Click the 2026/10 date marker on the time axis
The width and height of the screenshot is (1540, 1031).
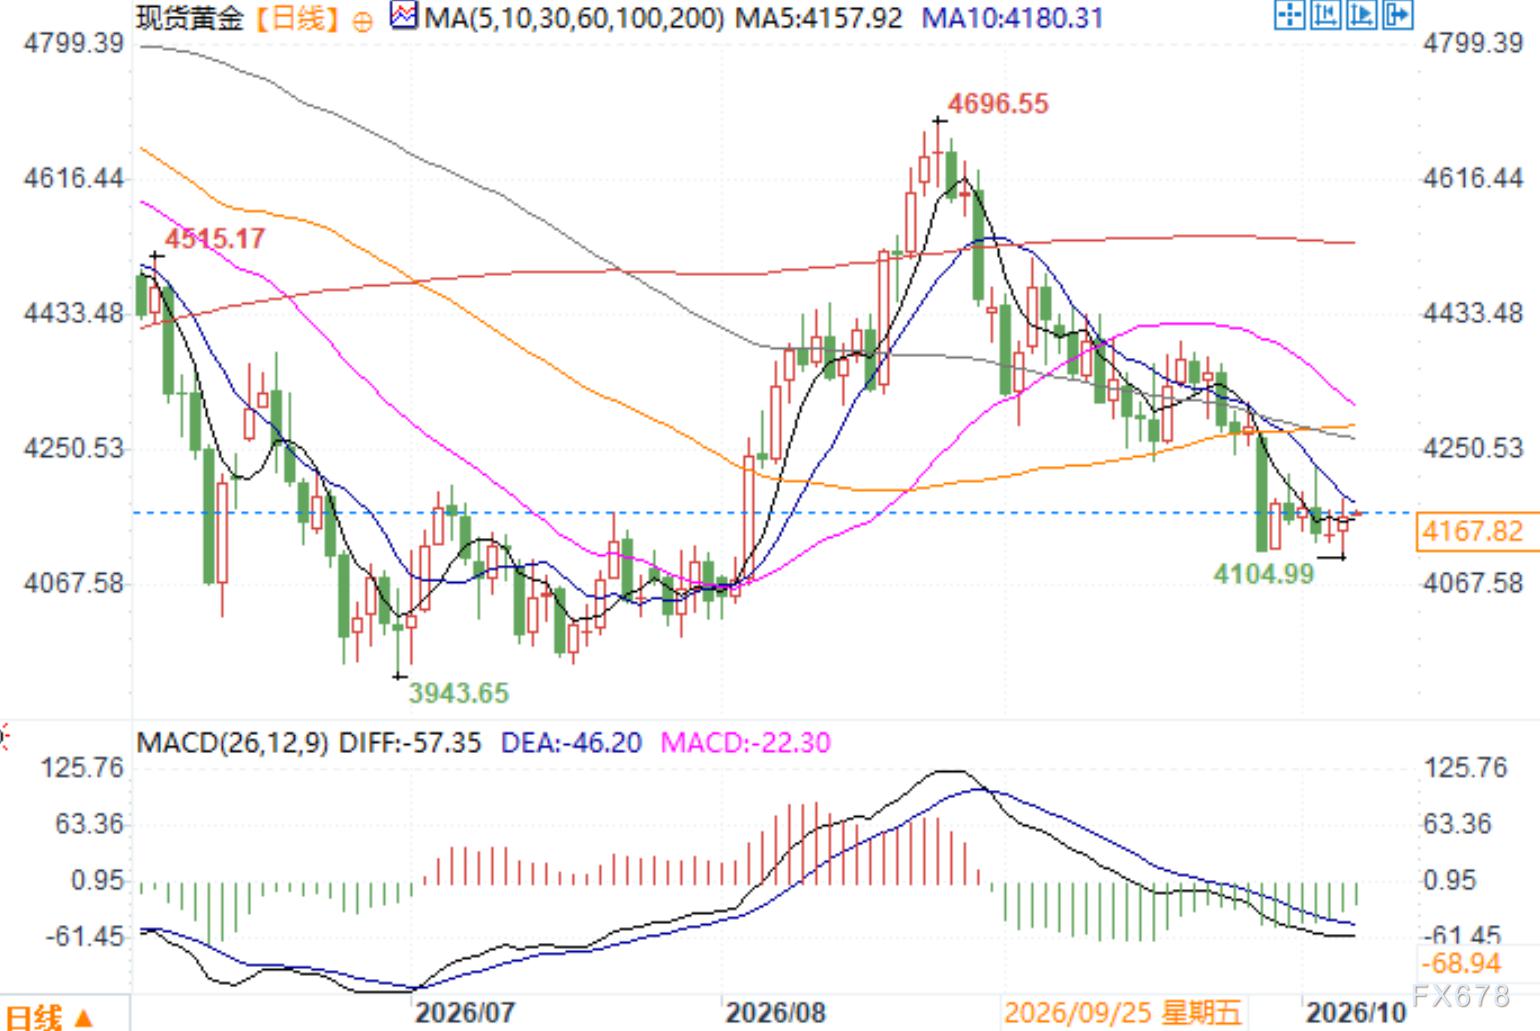1356,1013
